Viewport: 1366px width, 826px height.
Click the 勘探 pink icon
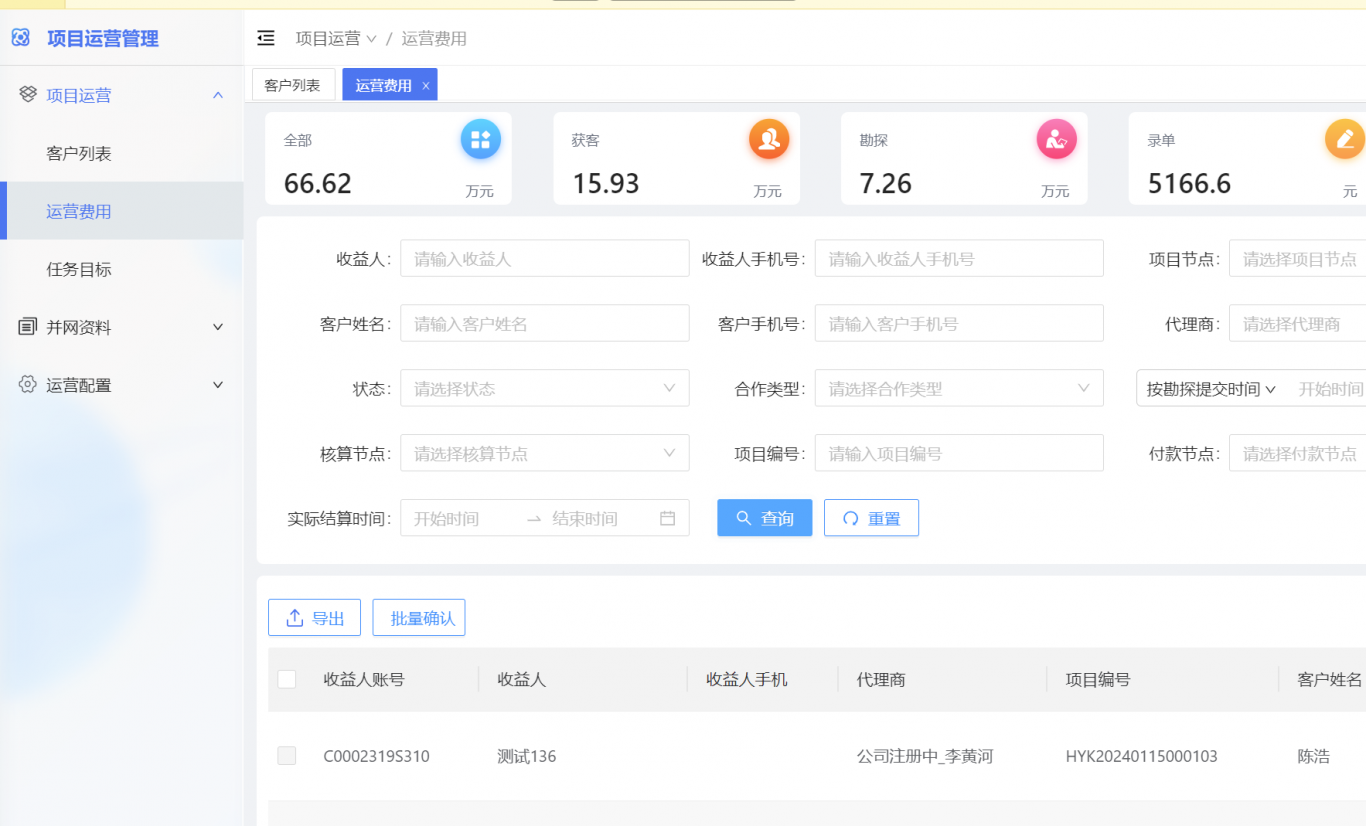click(x=1056, y=139)
